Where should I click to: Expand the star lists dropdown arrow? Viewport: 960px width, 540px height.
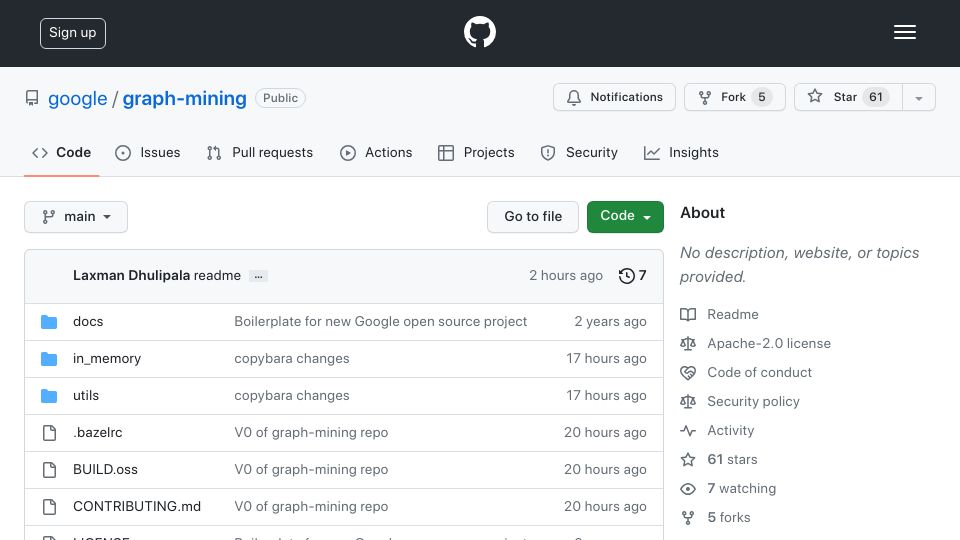coord(918,98)
